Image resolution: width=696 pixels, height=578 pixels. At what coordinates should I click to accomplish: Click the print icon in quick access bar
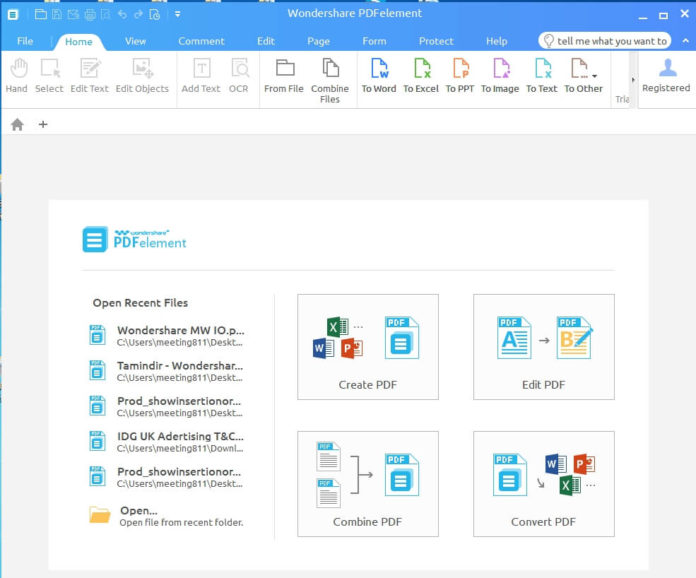pyautogui.click(x=90, y=15)
